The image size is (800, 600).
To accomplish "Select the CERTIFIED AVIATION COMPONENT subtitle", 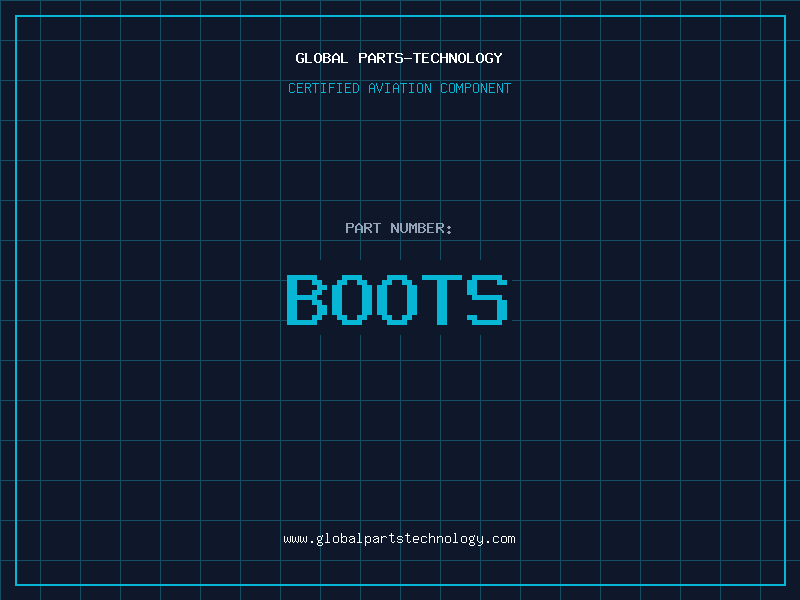I will tap(399, 88).
